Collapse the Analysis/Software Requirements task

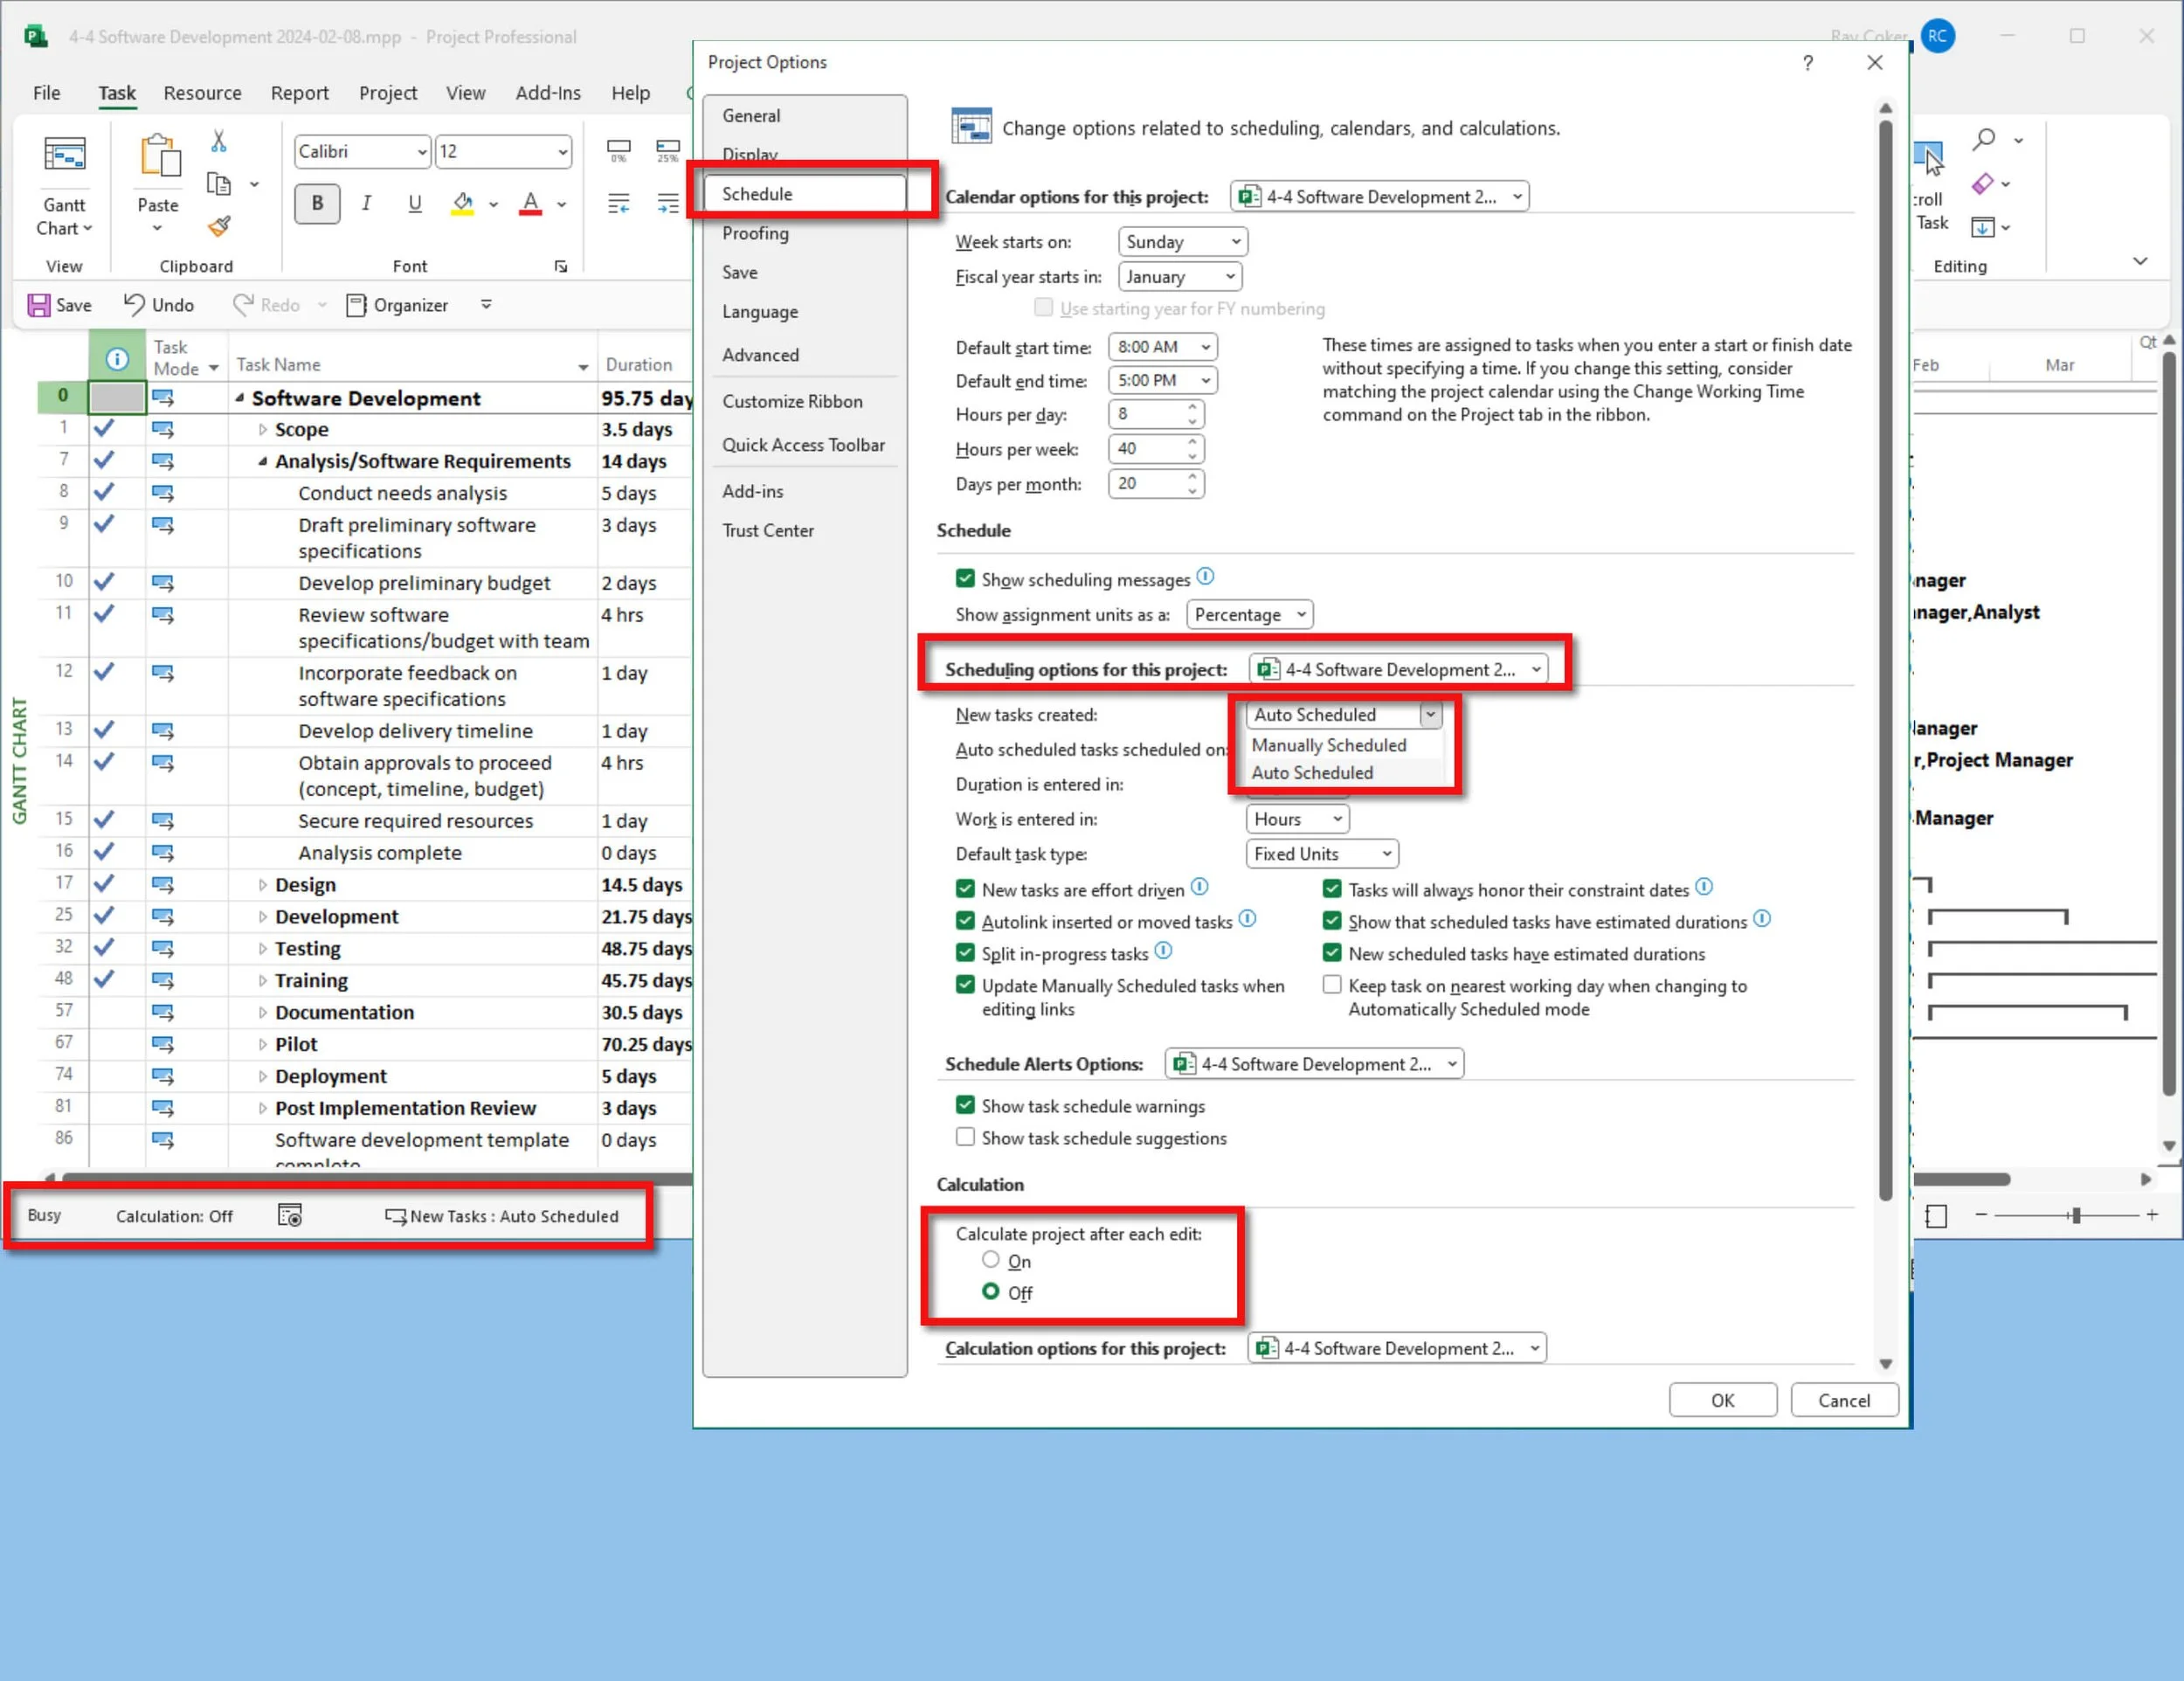click(262, 461)
